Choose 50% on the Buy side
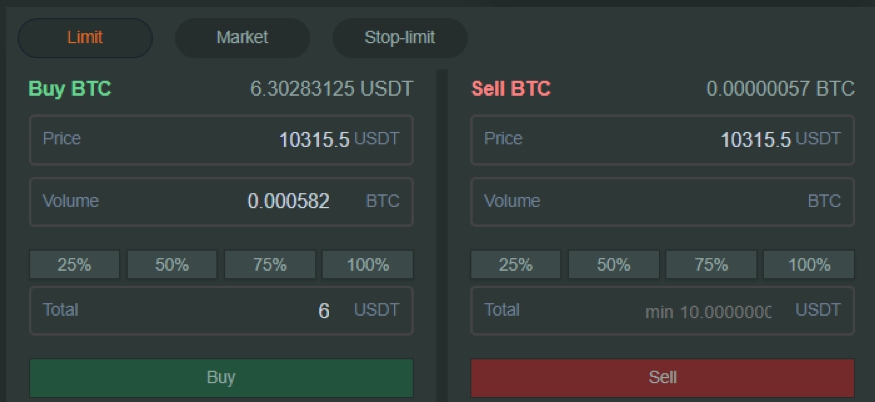This screenshot has height=402, width=875. 172,265
